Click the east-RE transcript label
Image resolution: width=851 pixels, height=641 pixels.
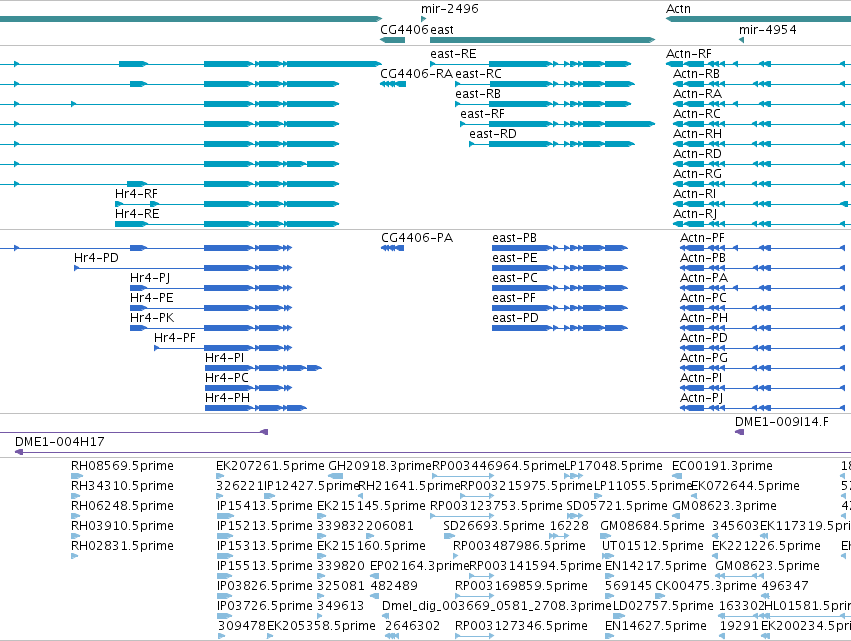point(453,54)
